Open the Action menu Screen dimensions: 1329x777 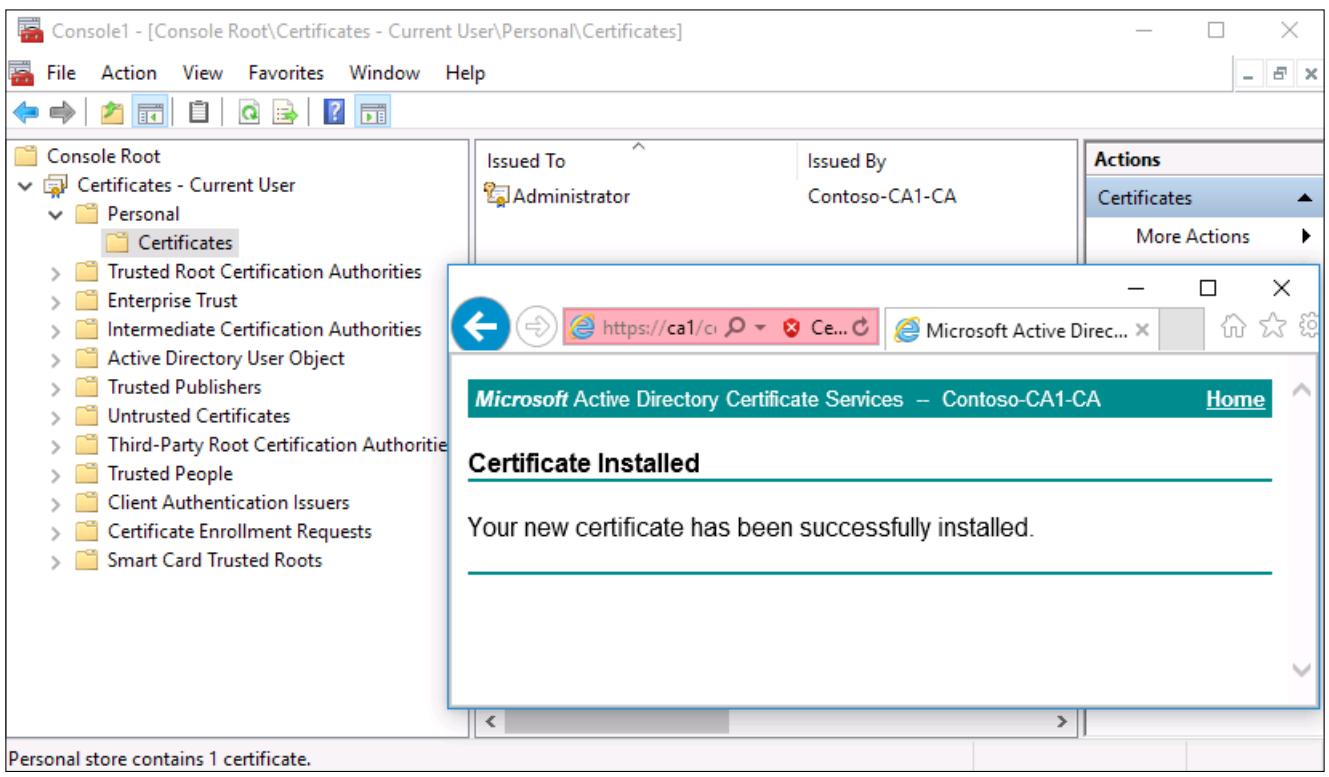(128, 72)
